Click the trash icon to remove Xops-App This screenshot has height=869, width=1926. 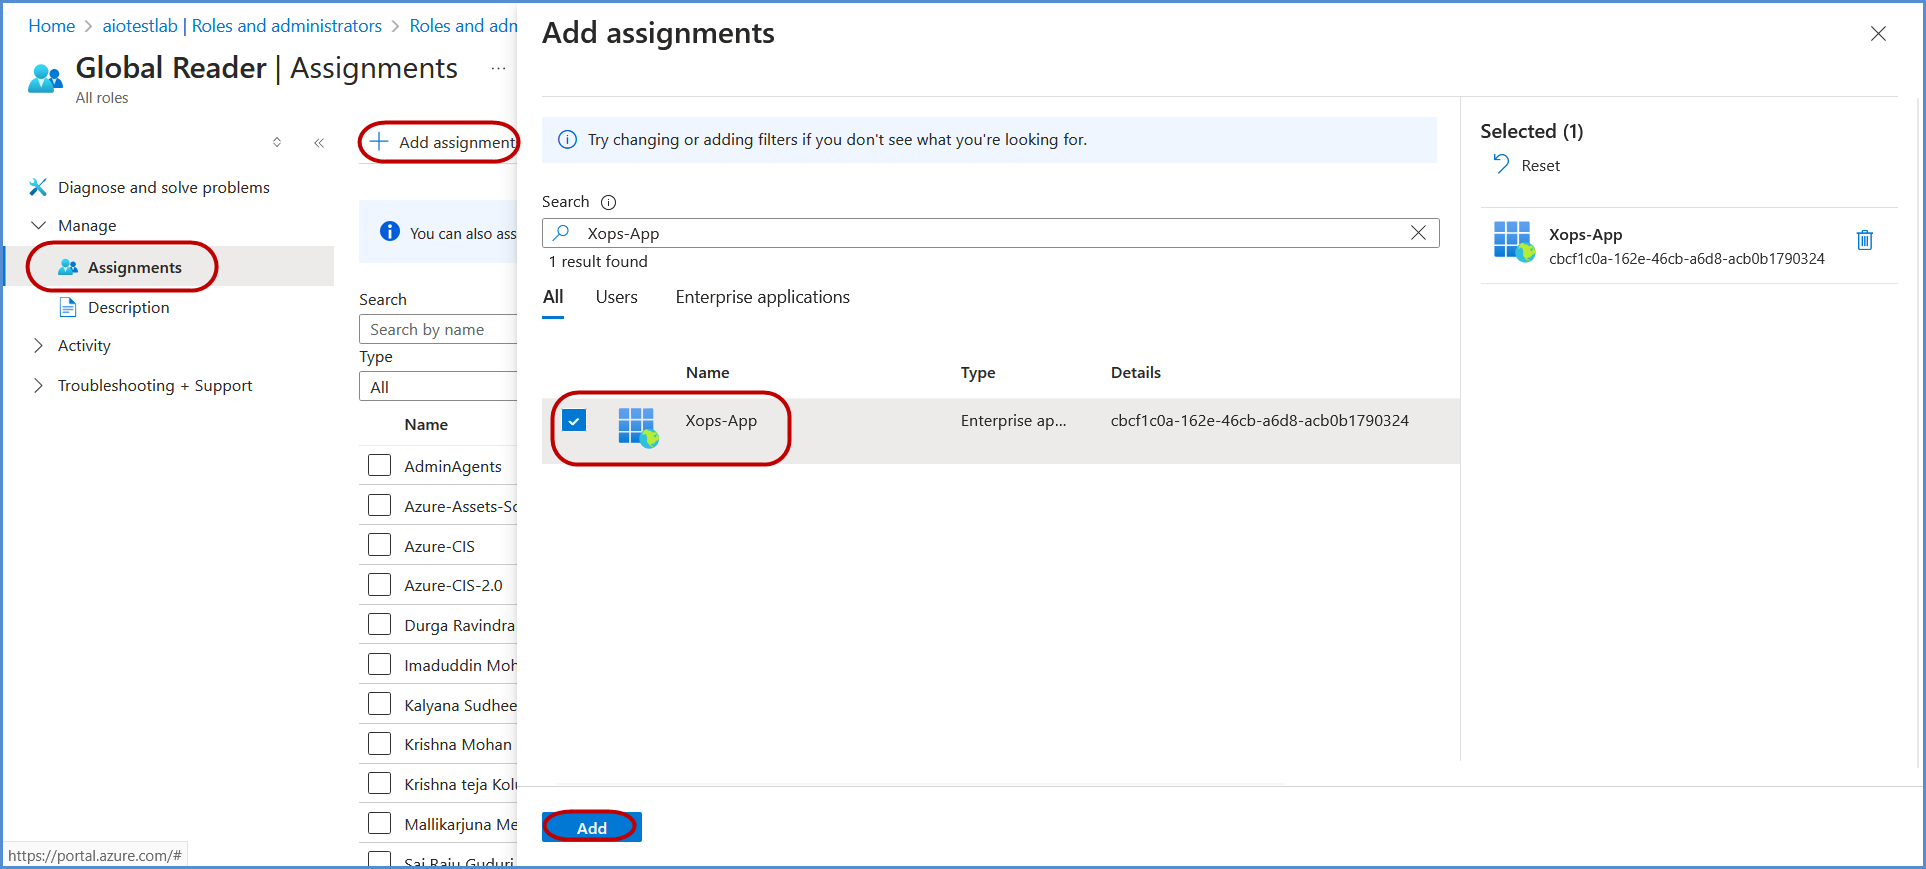(x=1864, y=240)
